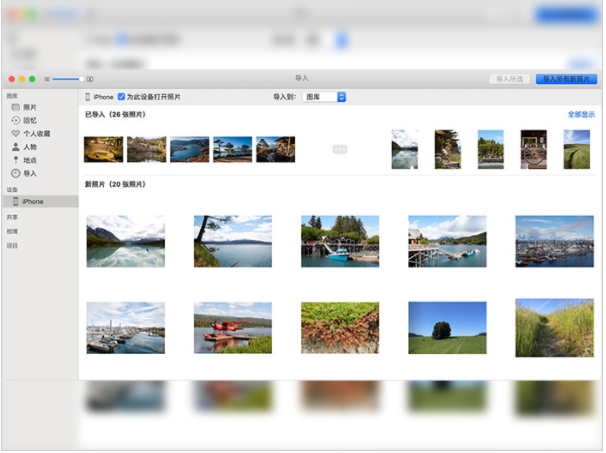Click 导入所有新照片 (Import All New Photos) button
The image size is (606, 453).
tap(566, 78)
